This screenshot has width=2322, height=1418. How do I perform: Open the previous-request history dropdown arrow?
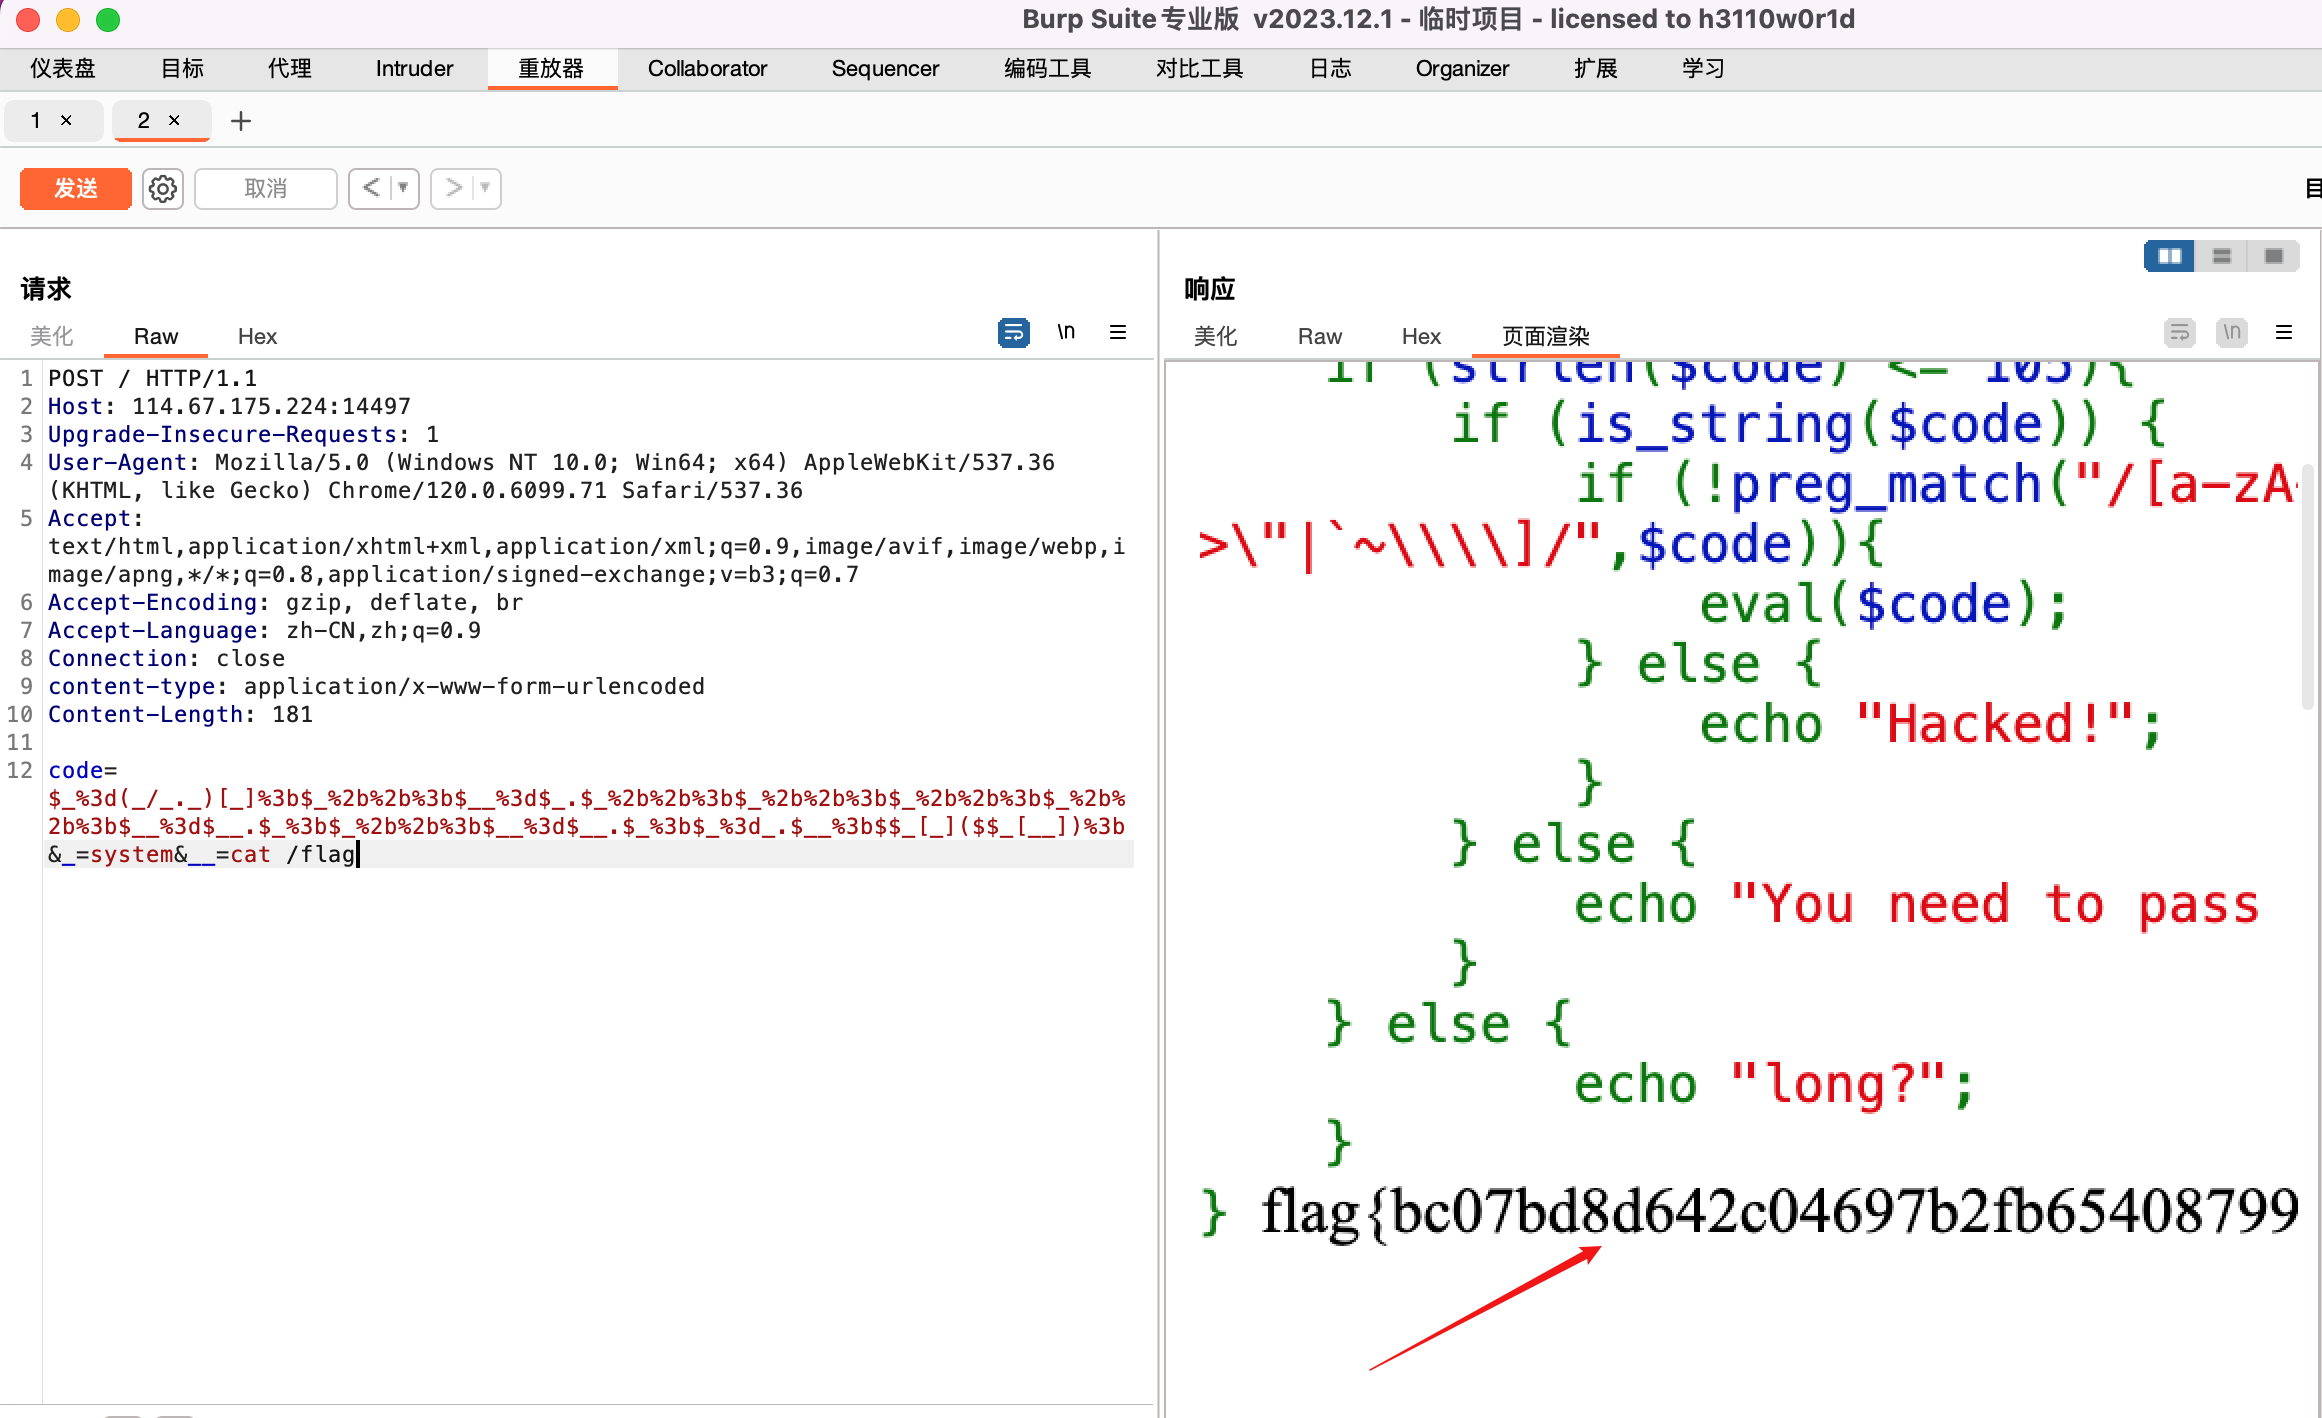tap(400, 188)
